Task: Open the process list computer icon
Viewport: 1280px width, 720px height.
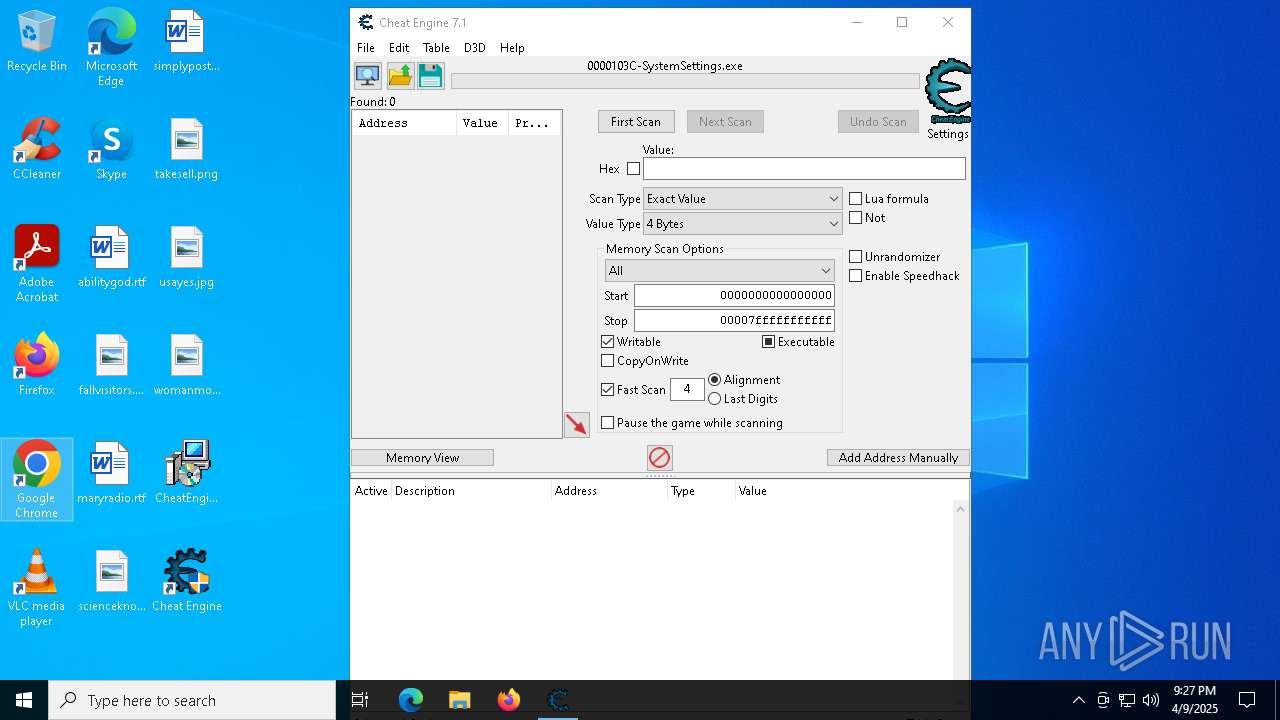Action: (368, 76)
